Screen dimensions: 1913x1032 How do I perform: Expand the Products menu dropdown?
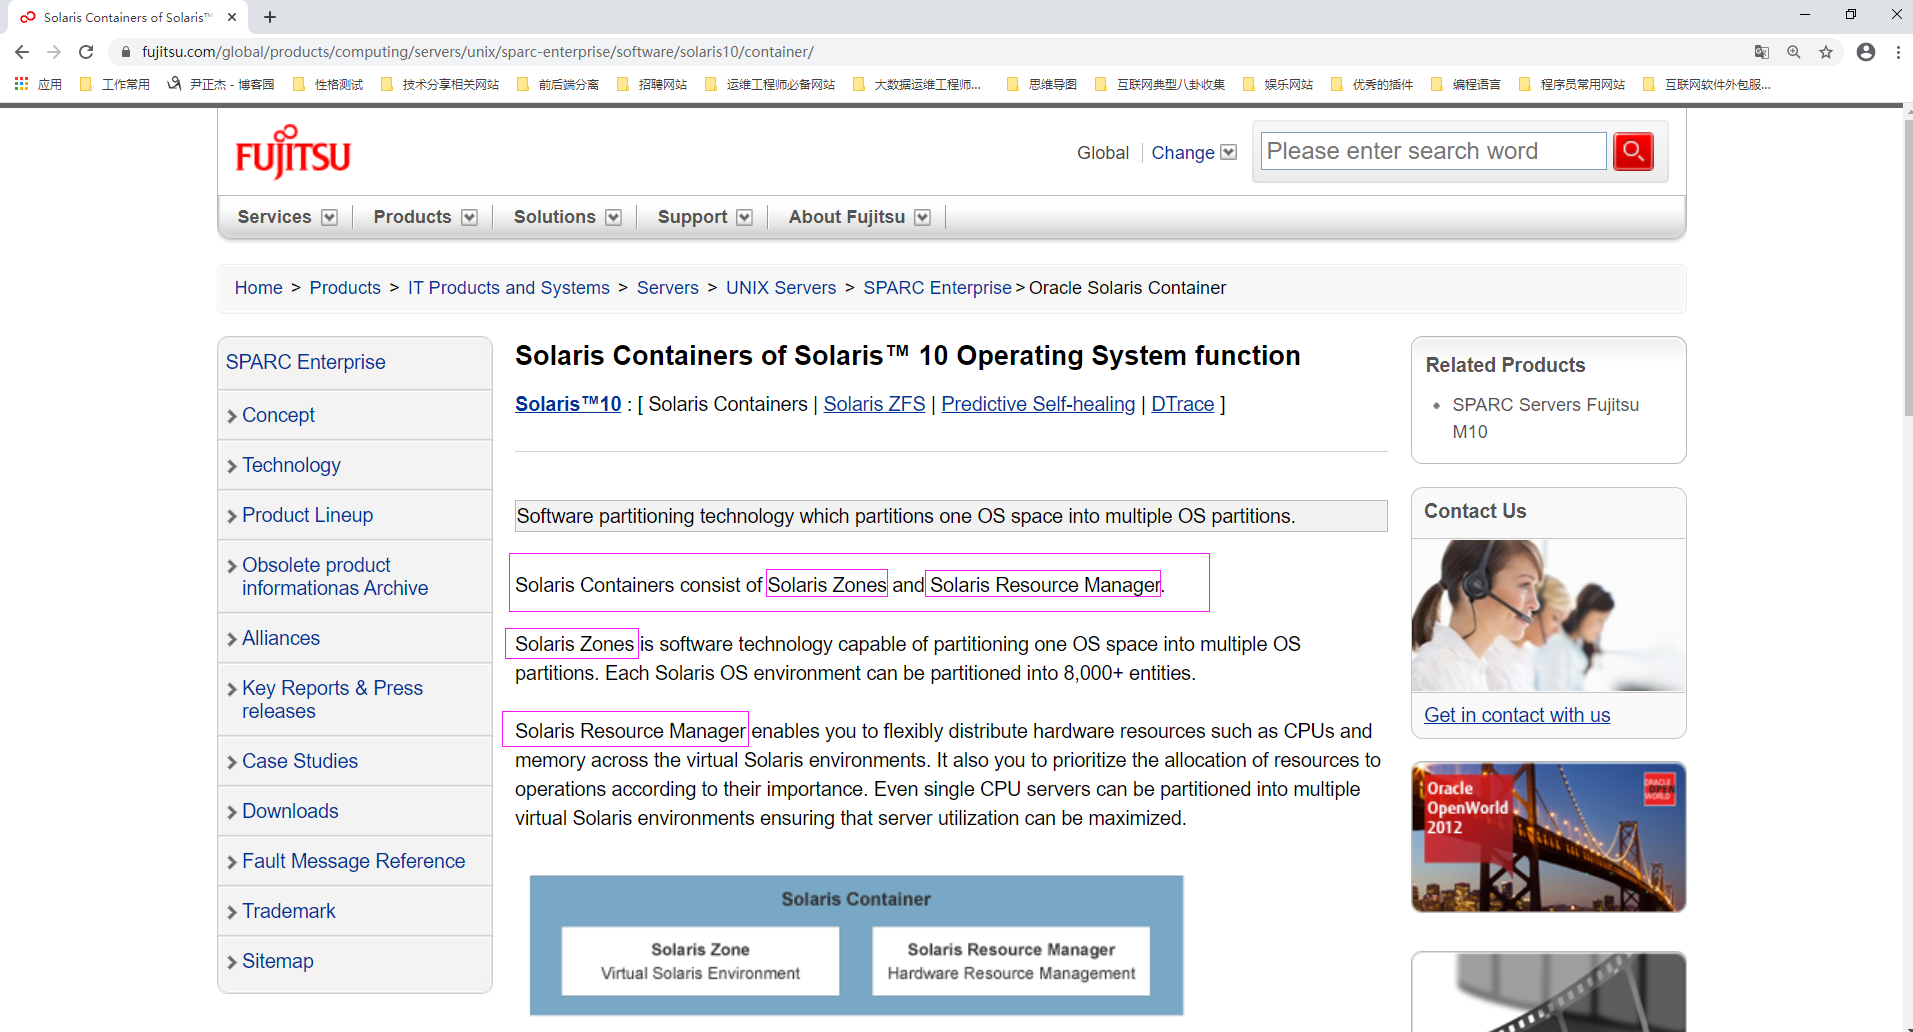425,217
